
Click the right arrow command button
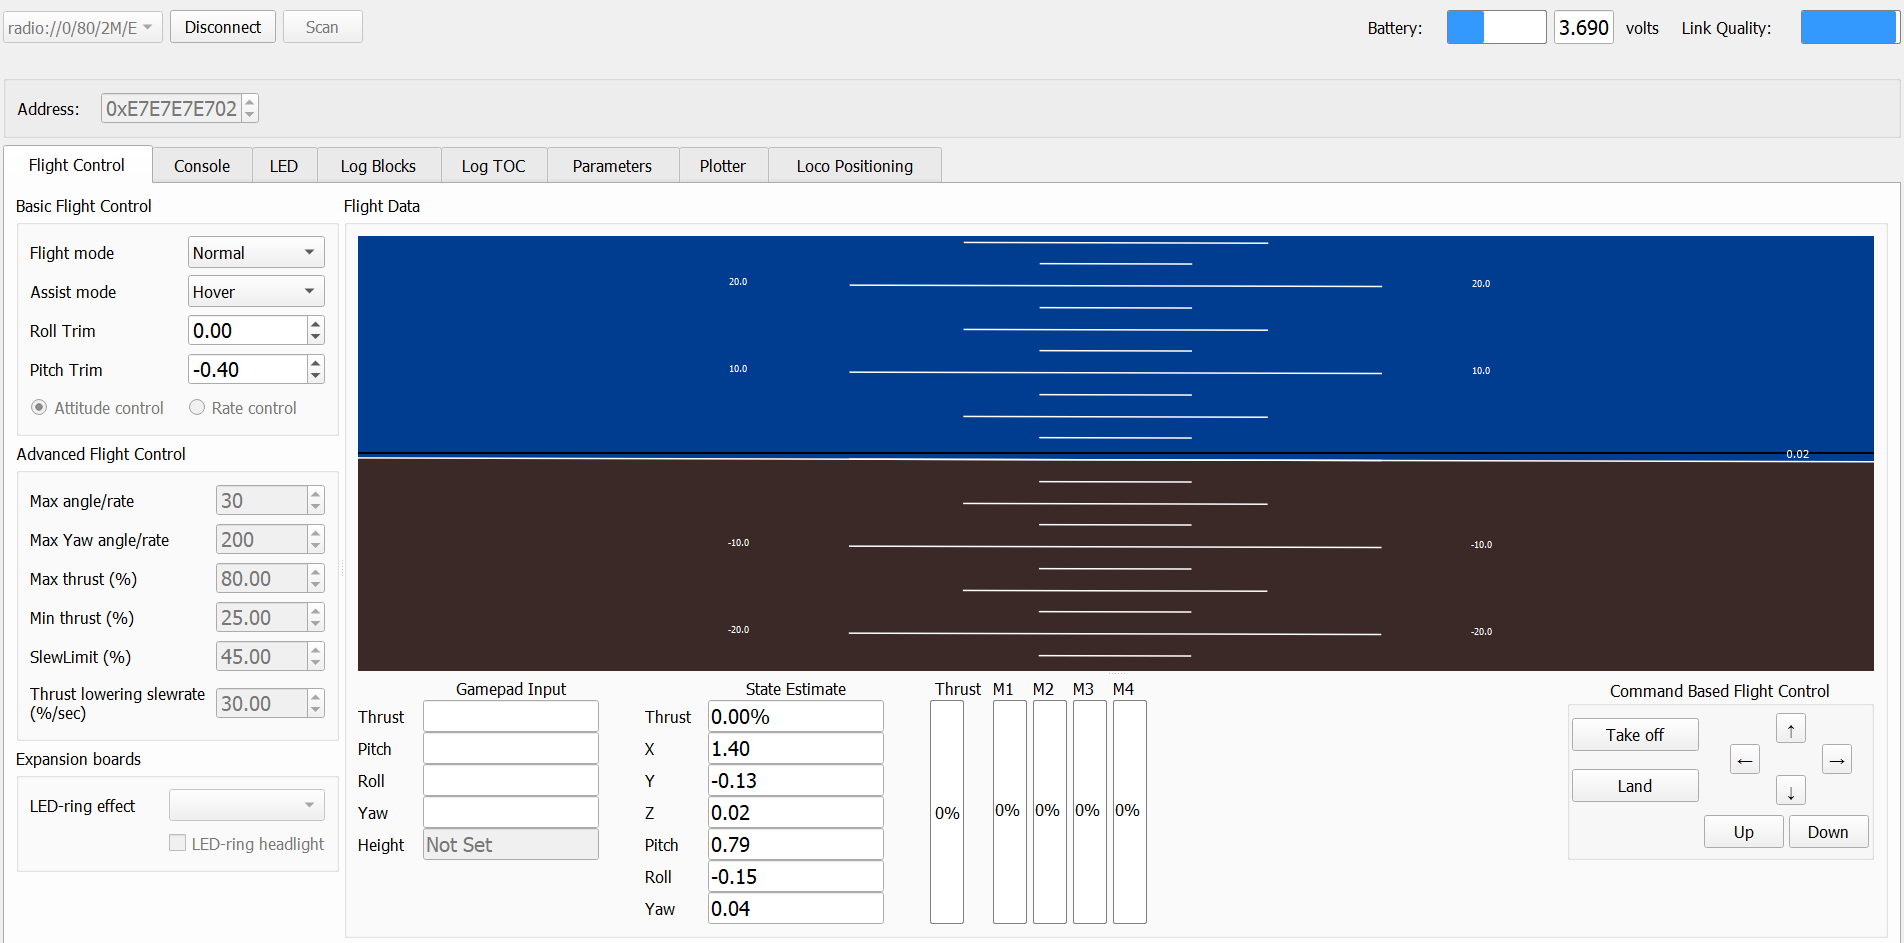point(1836,760)
